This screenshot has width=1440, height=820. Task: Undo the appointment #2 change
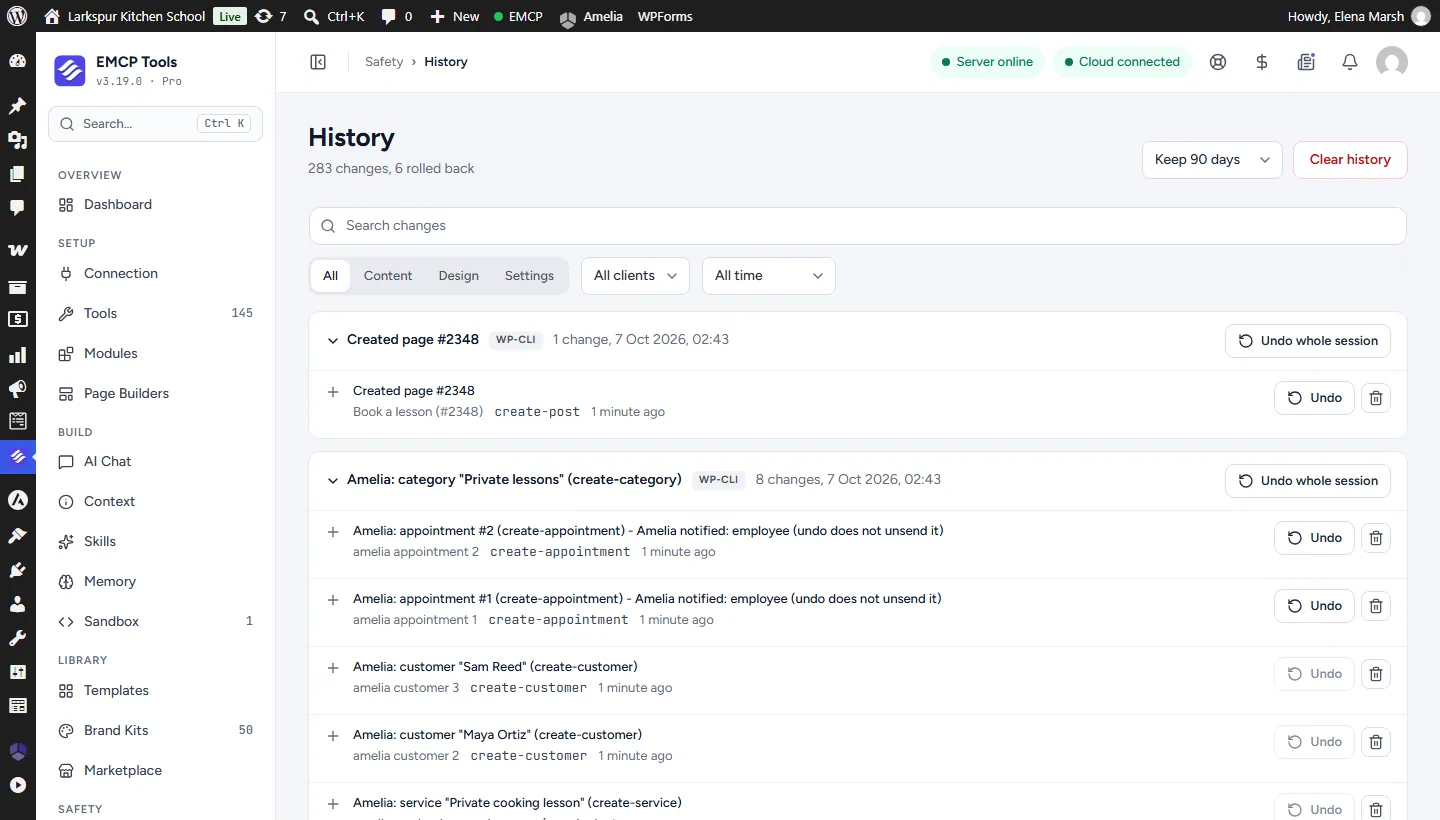[1314, 538]
